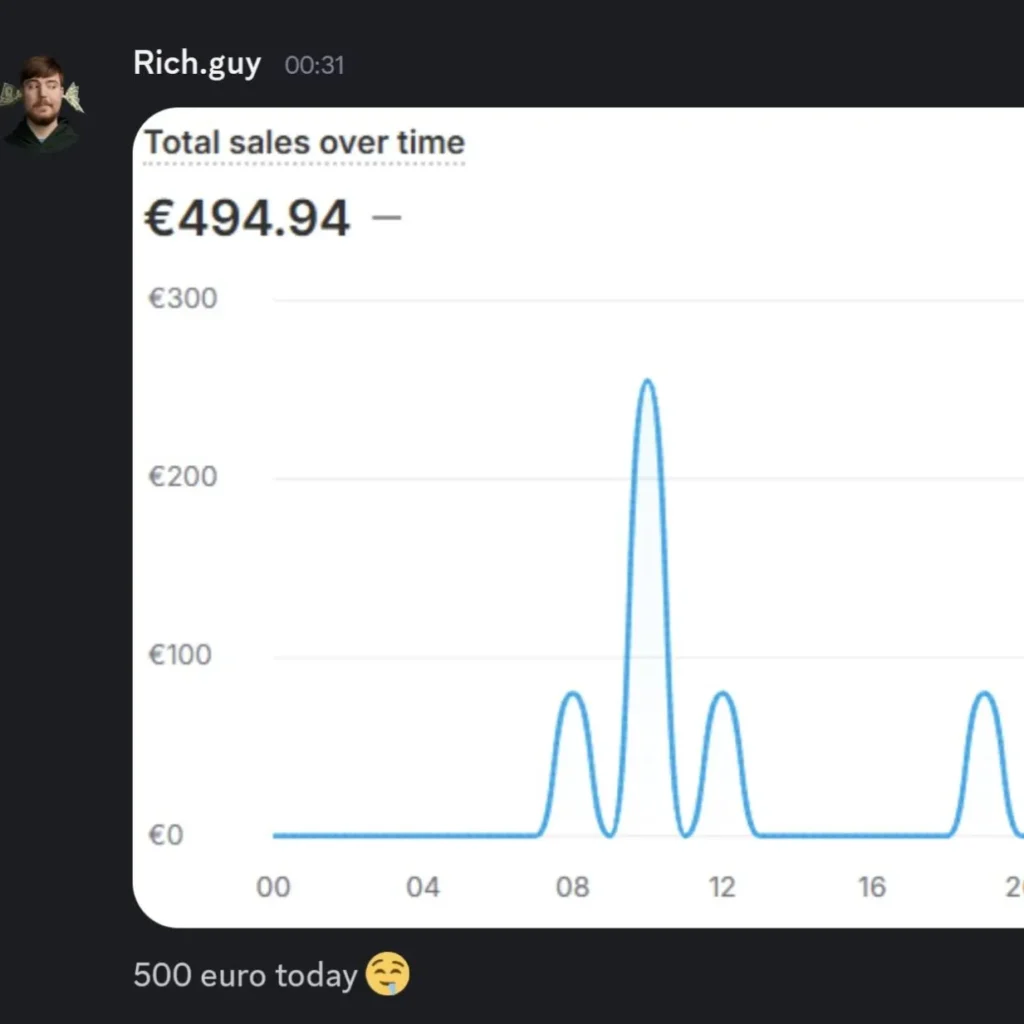1024x1024 pixels.
Task: Click the 00:31 message timestamp
Action: coord(314,66)
